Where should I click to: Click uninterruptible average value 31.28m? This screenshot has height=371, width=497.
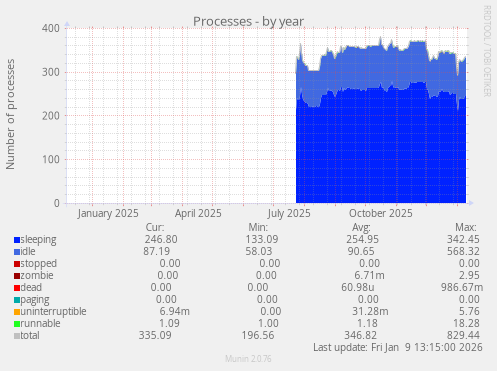coord(370,311)
